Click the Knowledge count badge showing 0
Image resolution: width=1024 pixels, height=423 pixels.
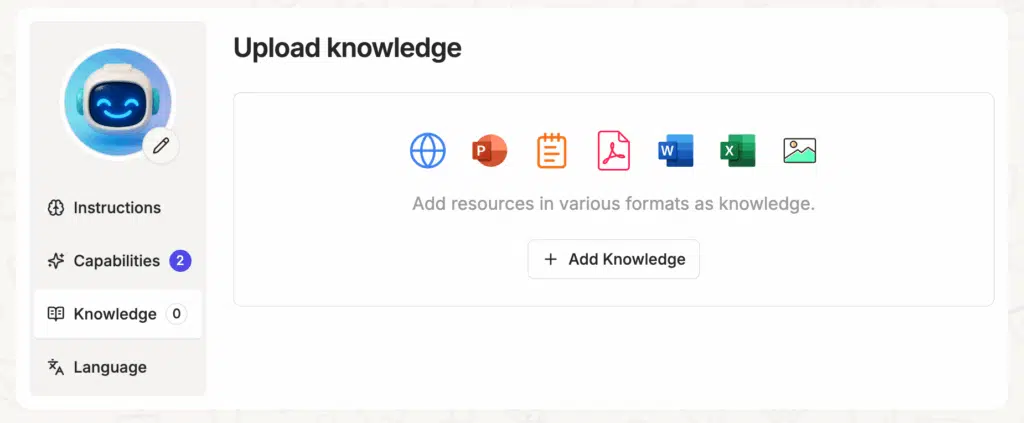click(176, 314)
